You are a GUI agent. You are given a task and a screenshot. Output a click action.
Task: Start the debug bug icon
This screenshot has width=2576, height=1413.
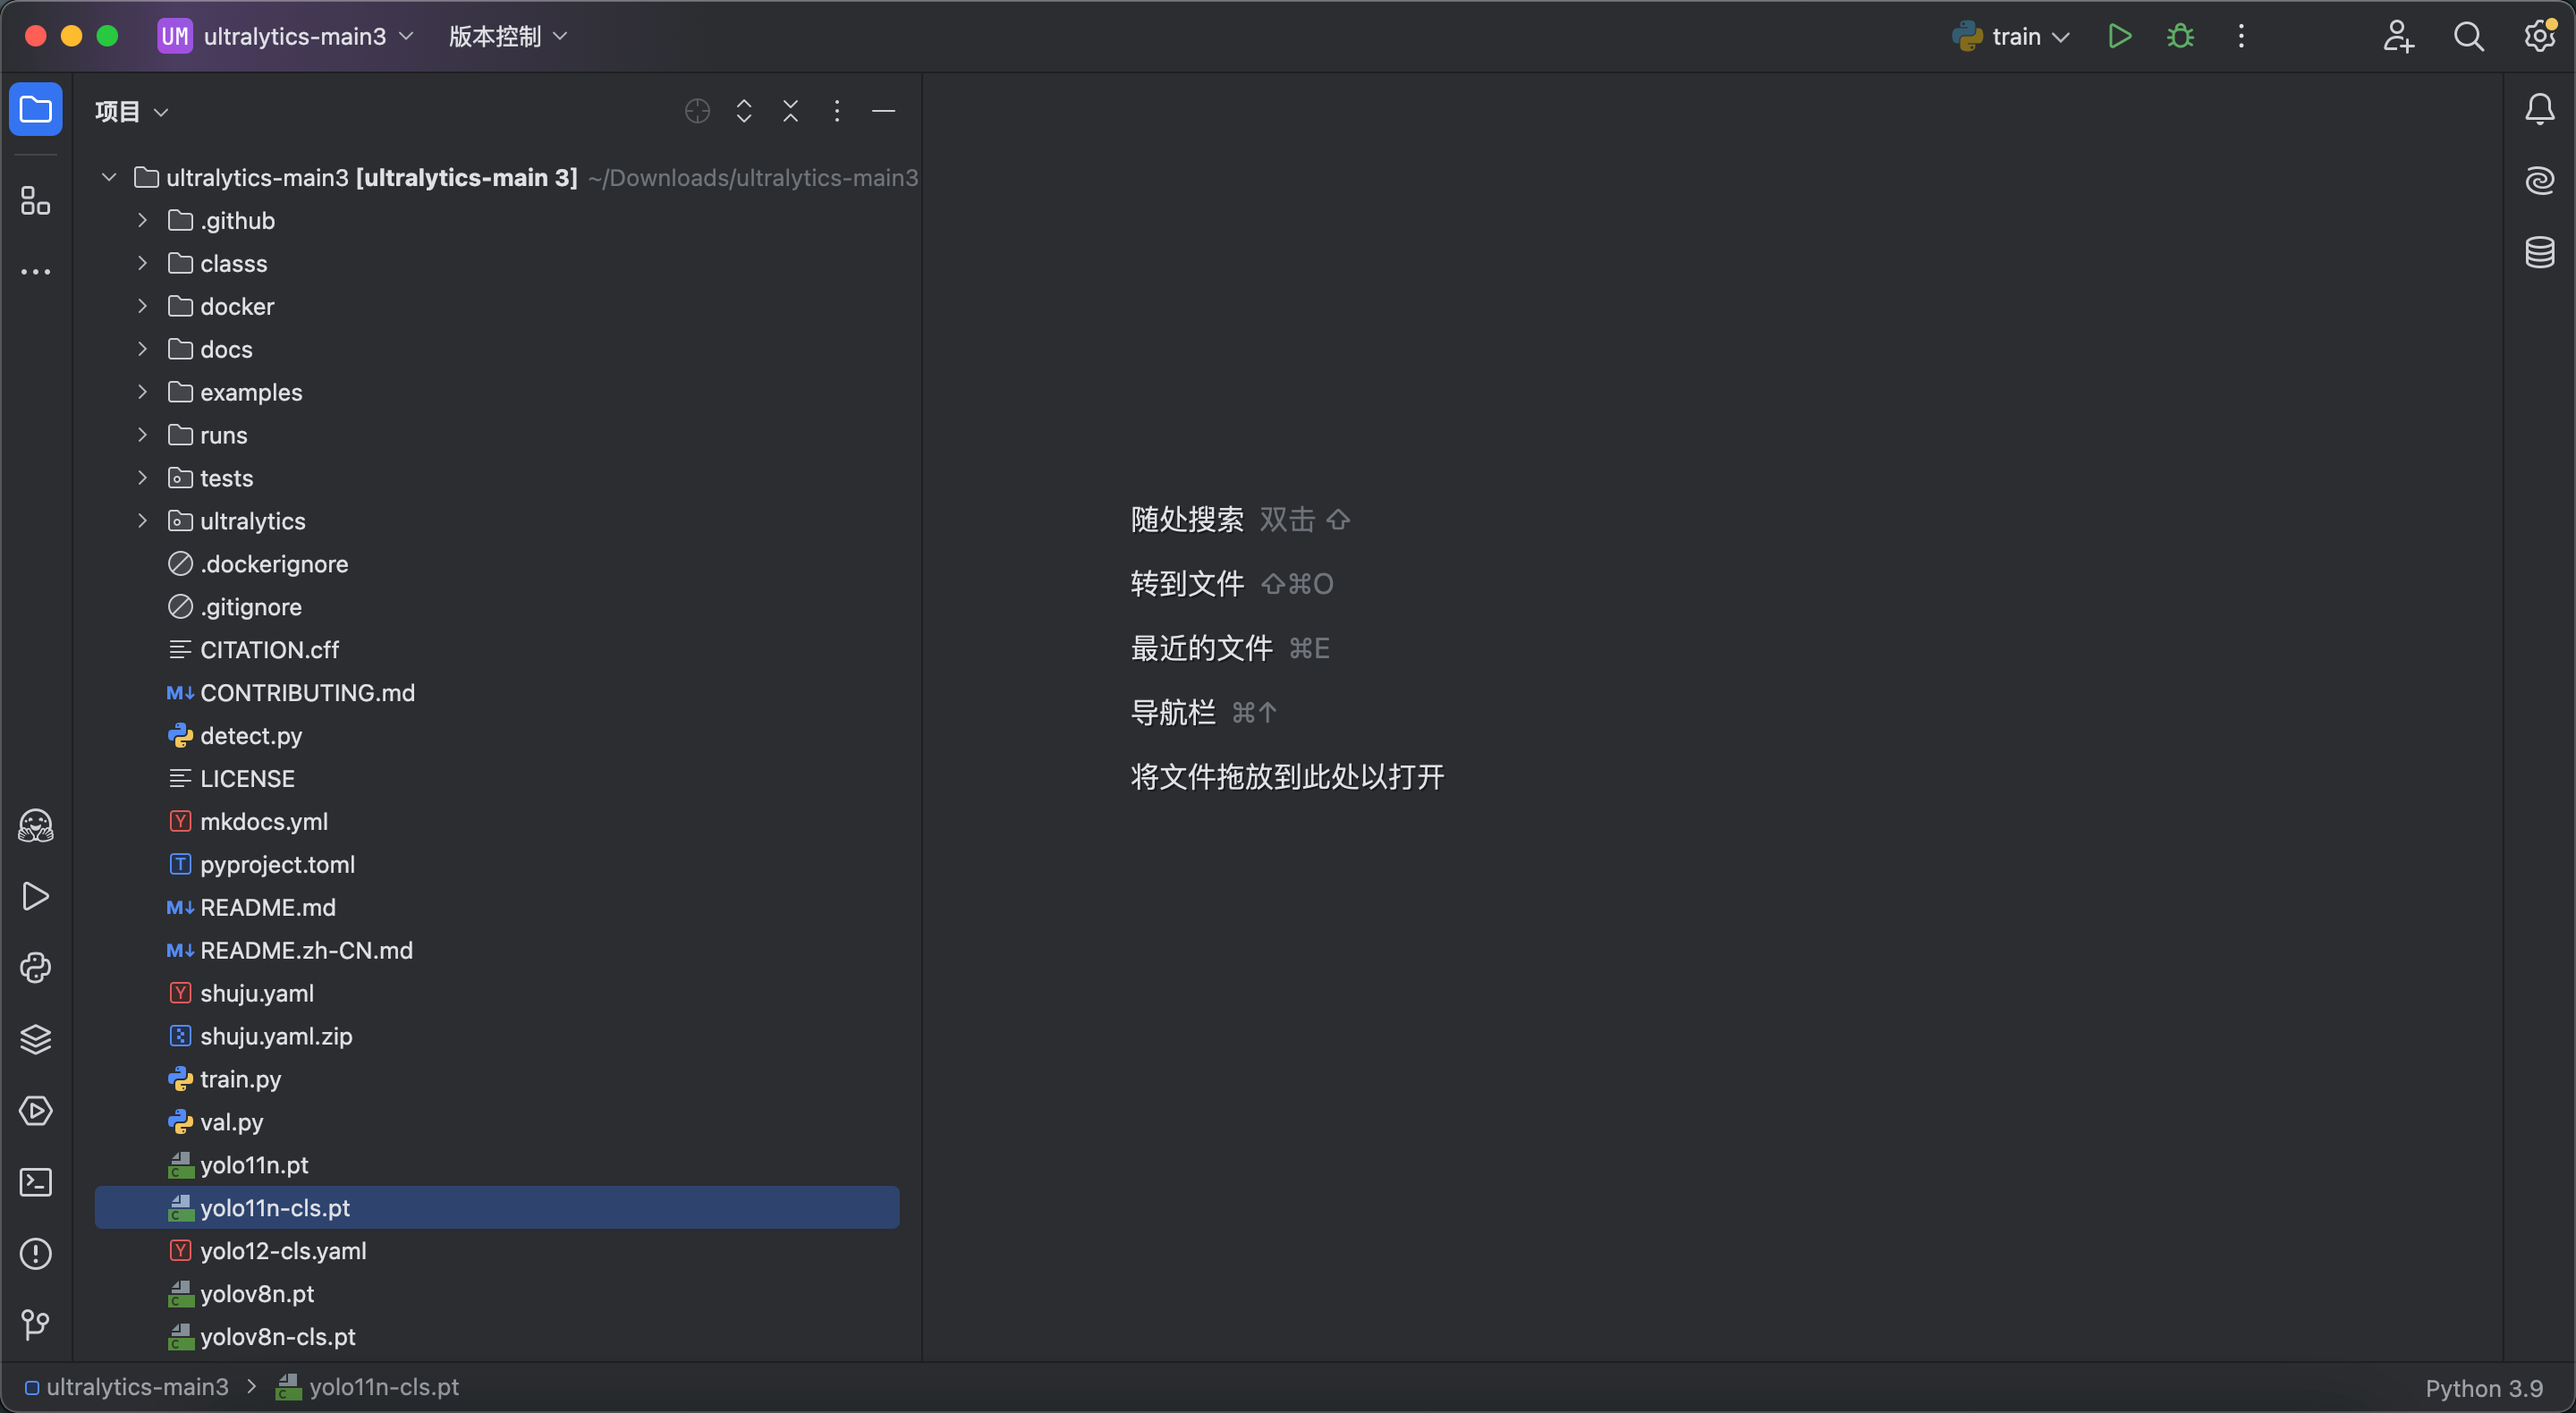pos(2180,37)
